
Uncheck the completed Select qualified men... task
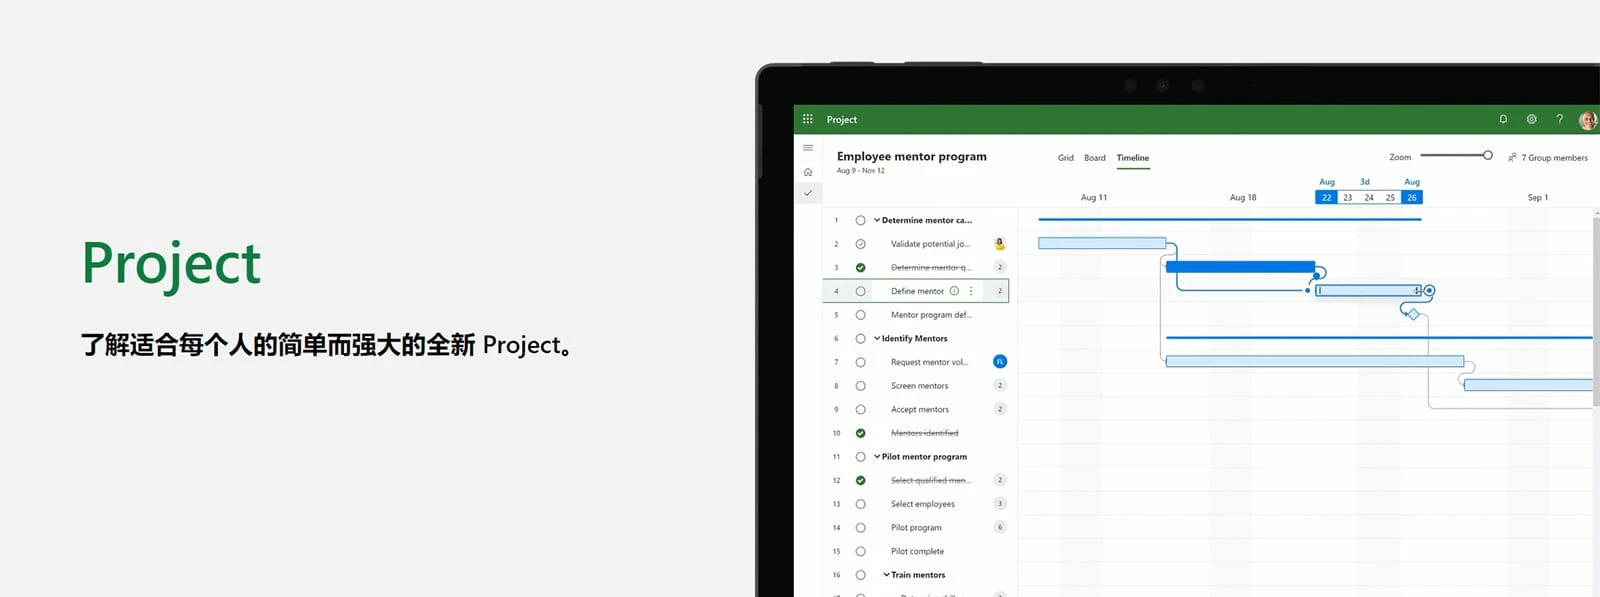[860, 480]
